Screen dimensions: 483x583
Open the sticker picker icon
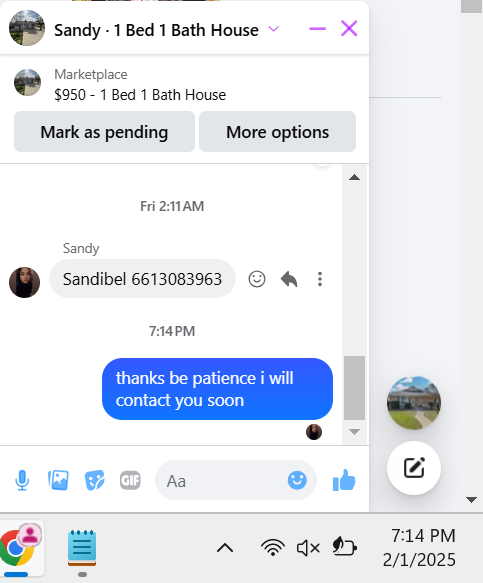coord(94,480)
